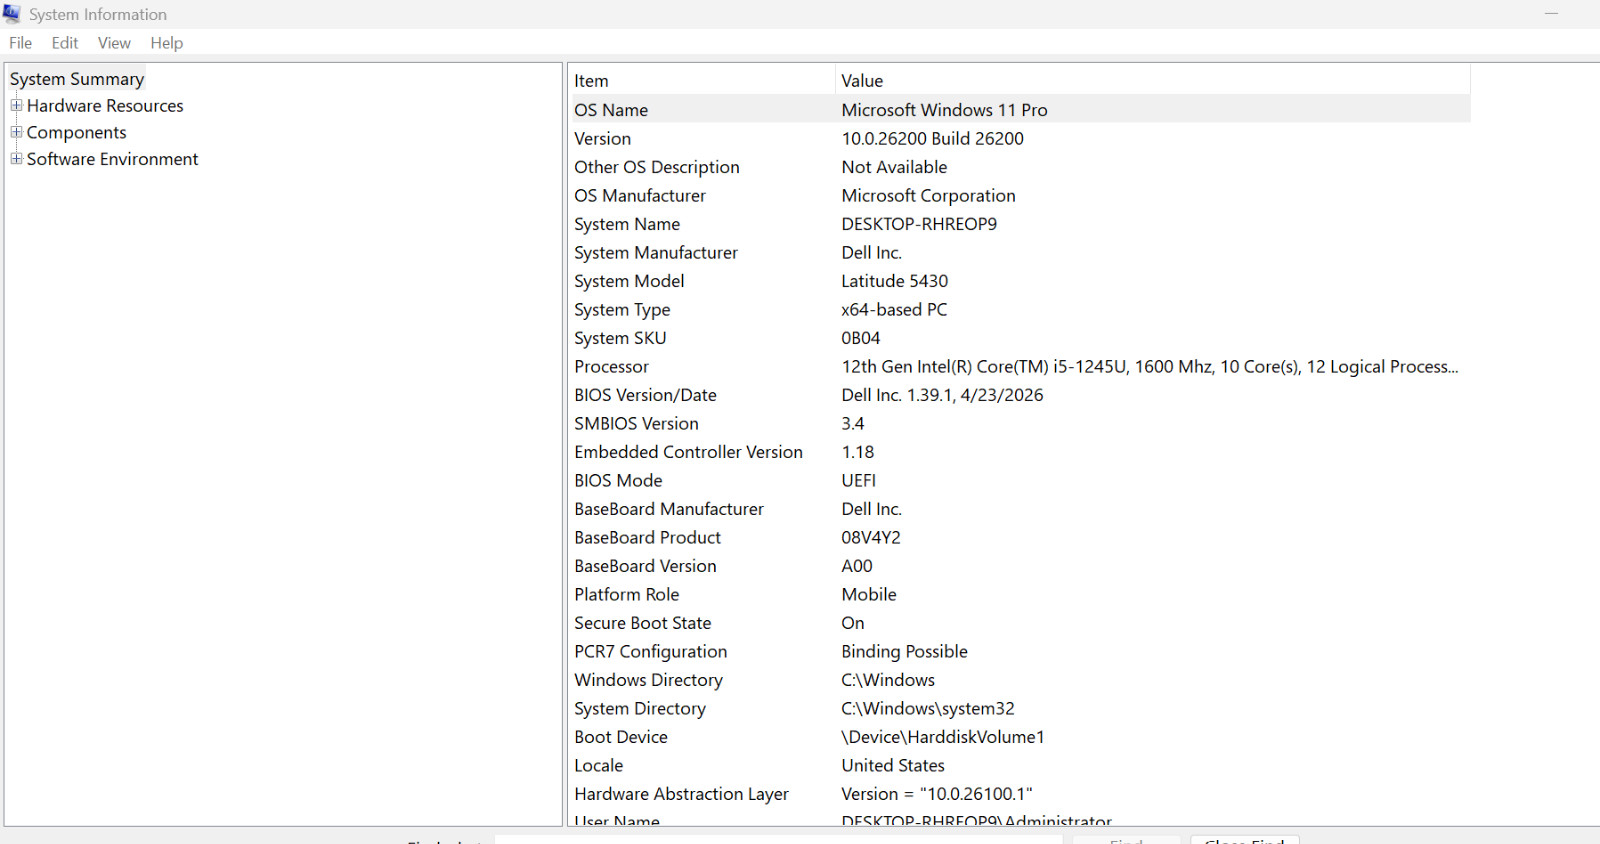The width and height of the screenshot is (1600, 844).
Task: Click the 'Other OS Description' item cell
Action: 657,167
